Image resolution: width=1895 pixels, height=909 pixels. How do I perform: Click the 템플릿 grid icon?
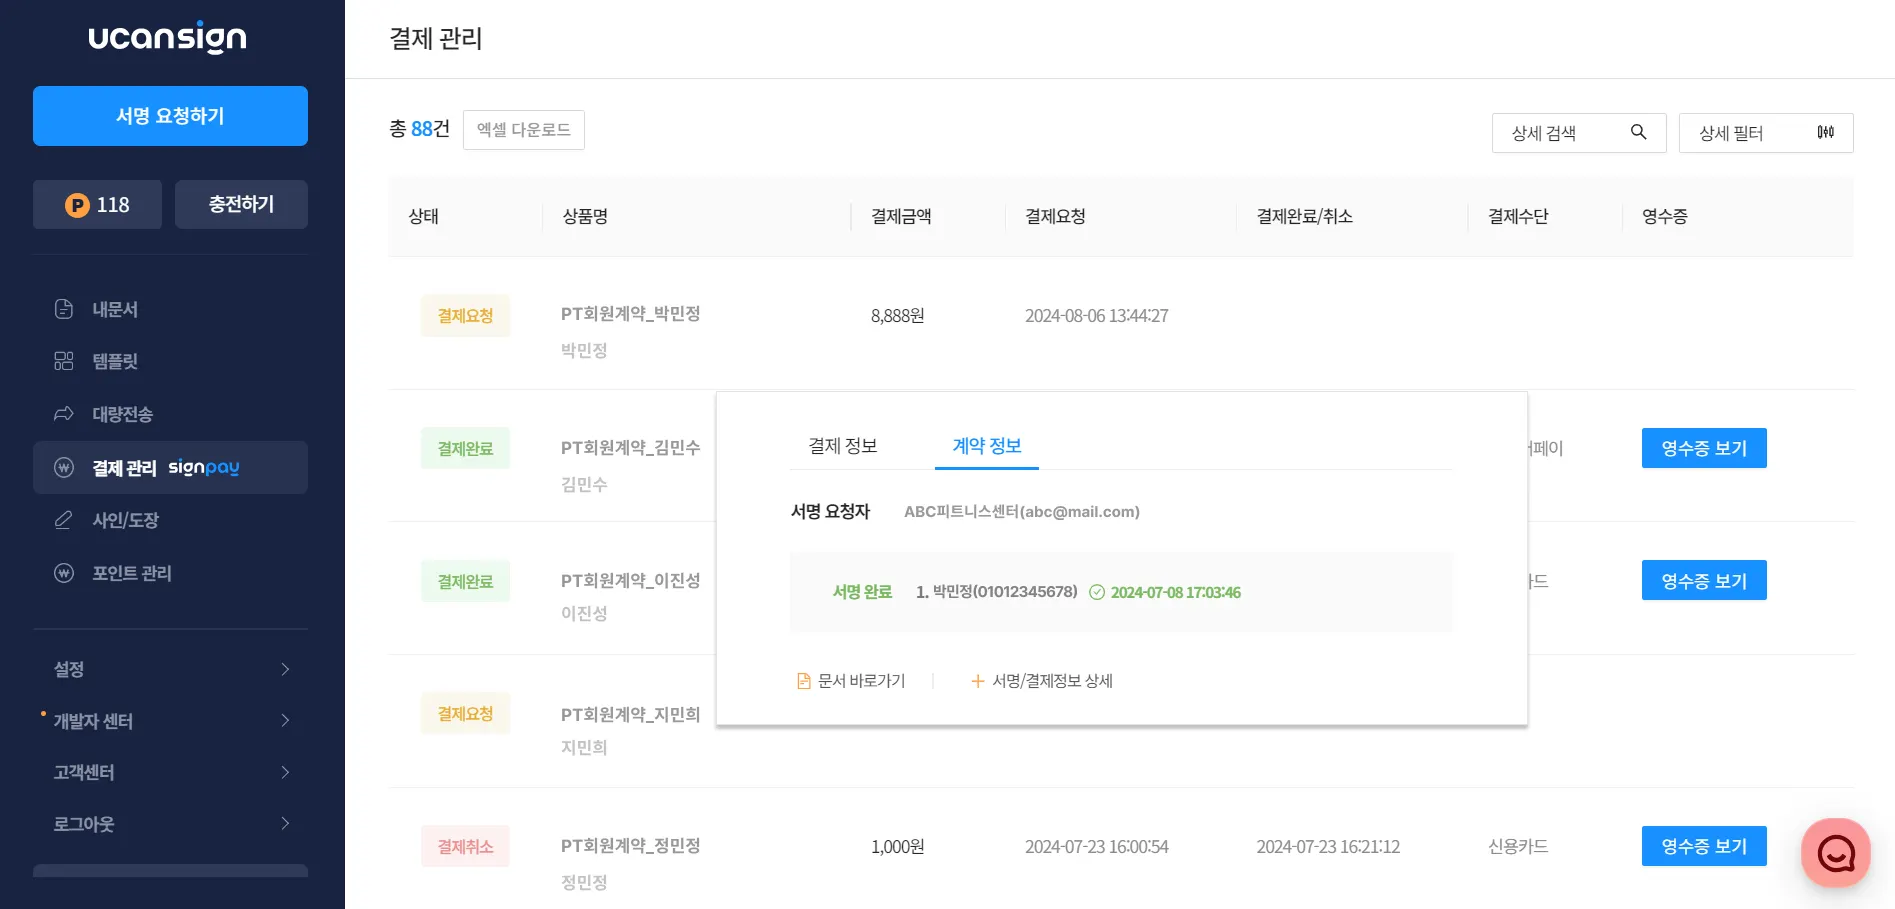[x=64, y=361]
